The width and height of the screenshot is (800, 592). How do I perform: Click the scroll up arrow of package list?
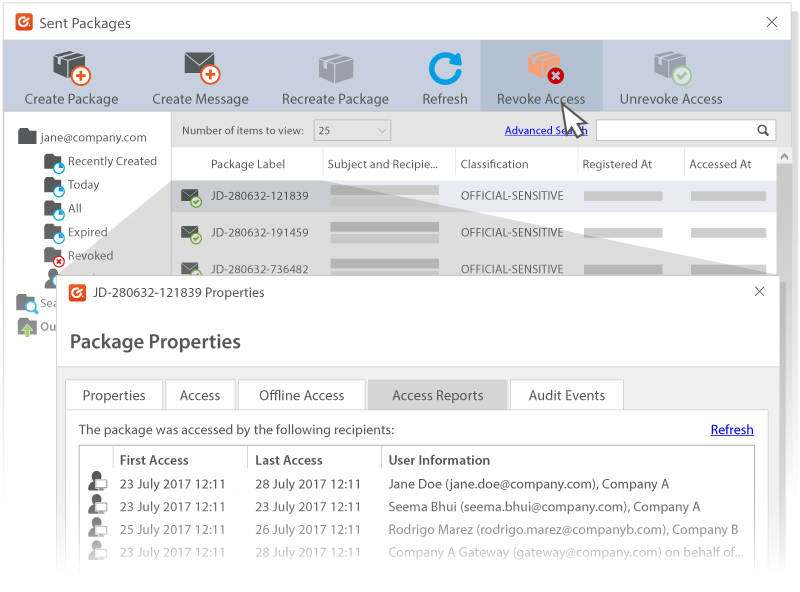click(784, 157)
